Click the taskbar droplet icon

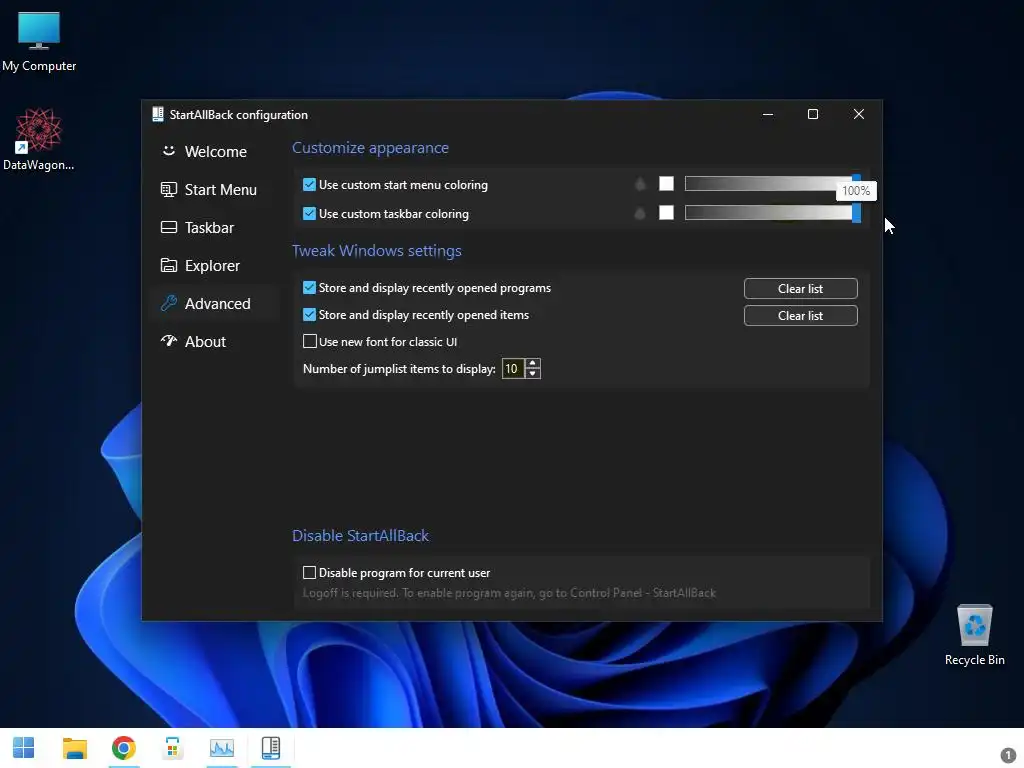coord(640,213)
